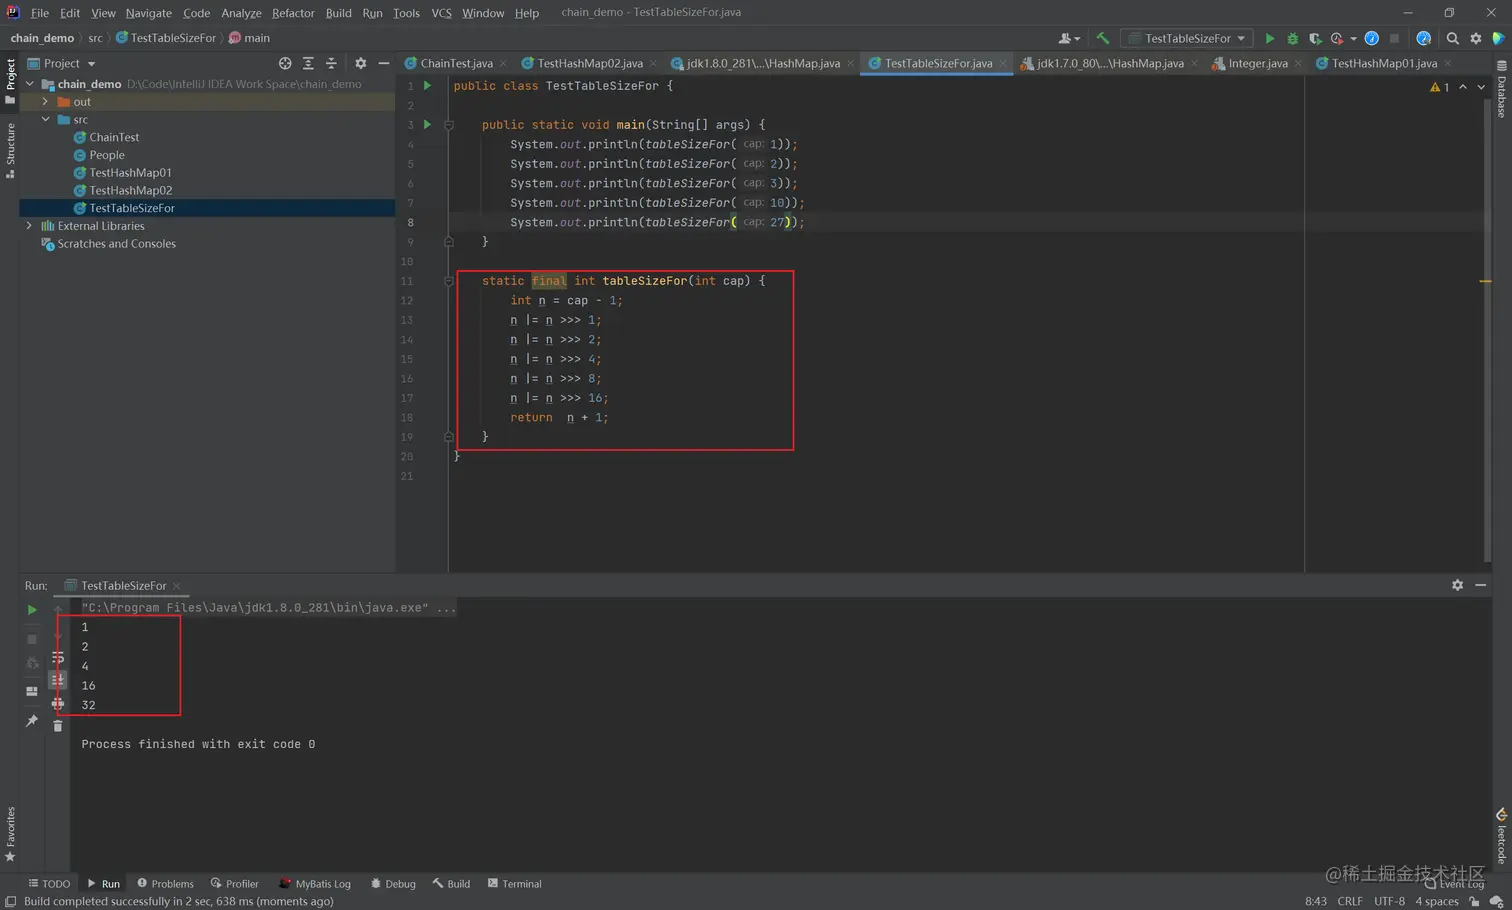This screenshot has height=910, width=1512.
Task: Open TestTableSizeFor run configuration dropdown
Action: coord(1188,38)
